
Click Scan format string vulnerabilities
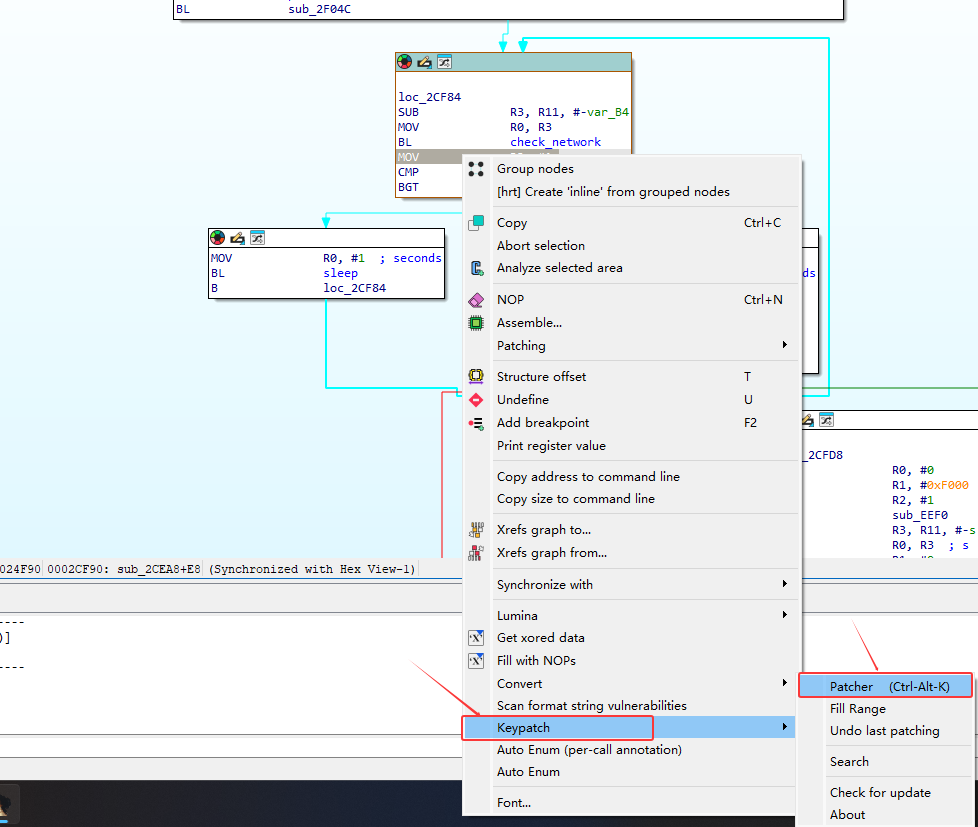591,706
